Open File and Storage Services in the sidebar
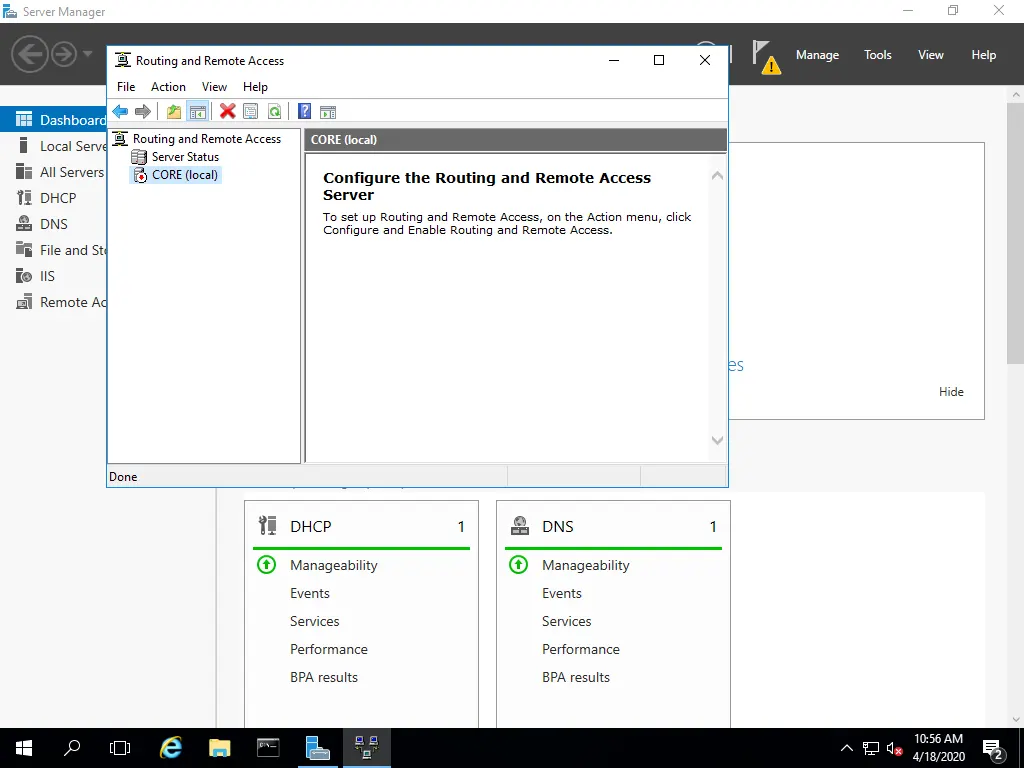Viewport: 1024px width, 768px height. coord(54,250)
